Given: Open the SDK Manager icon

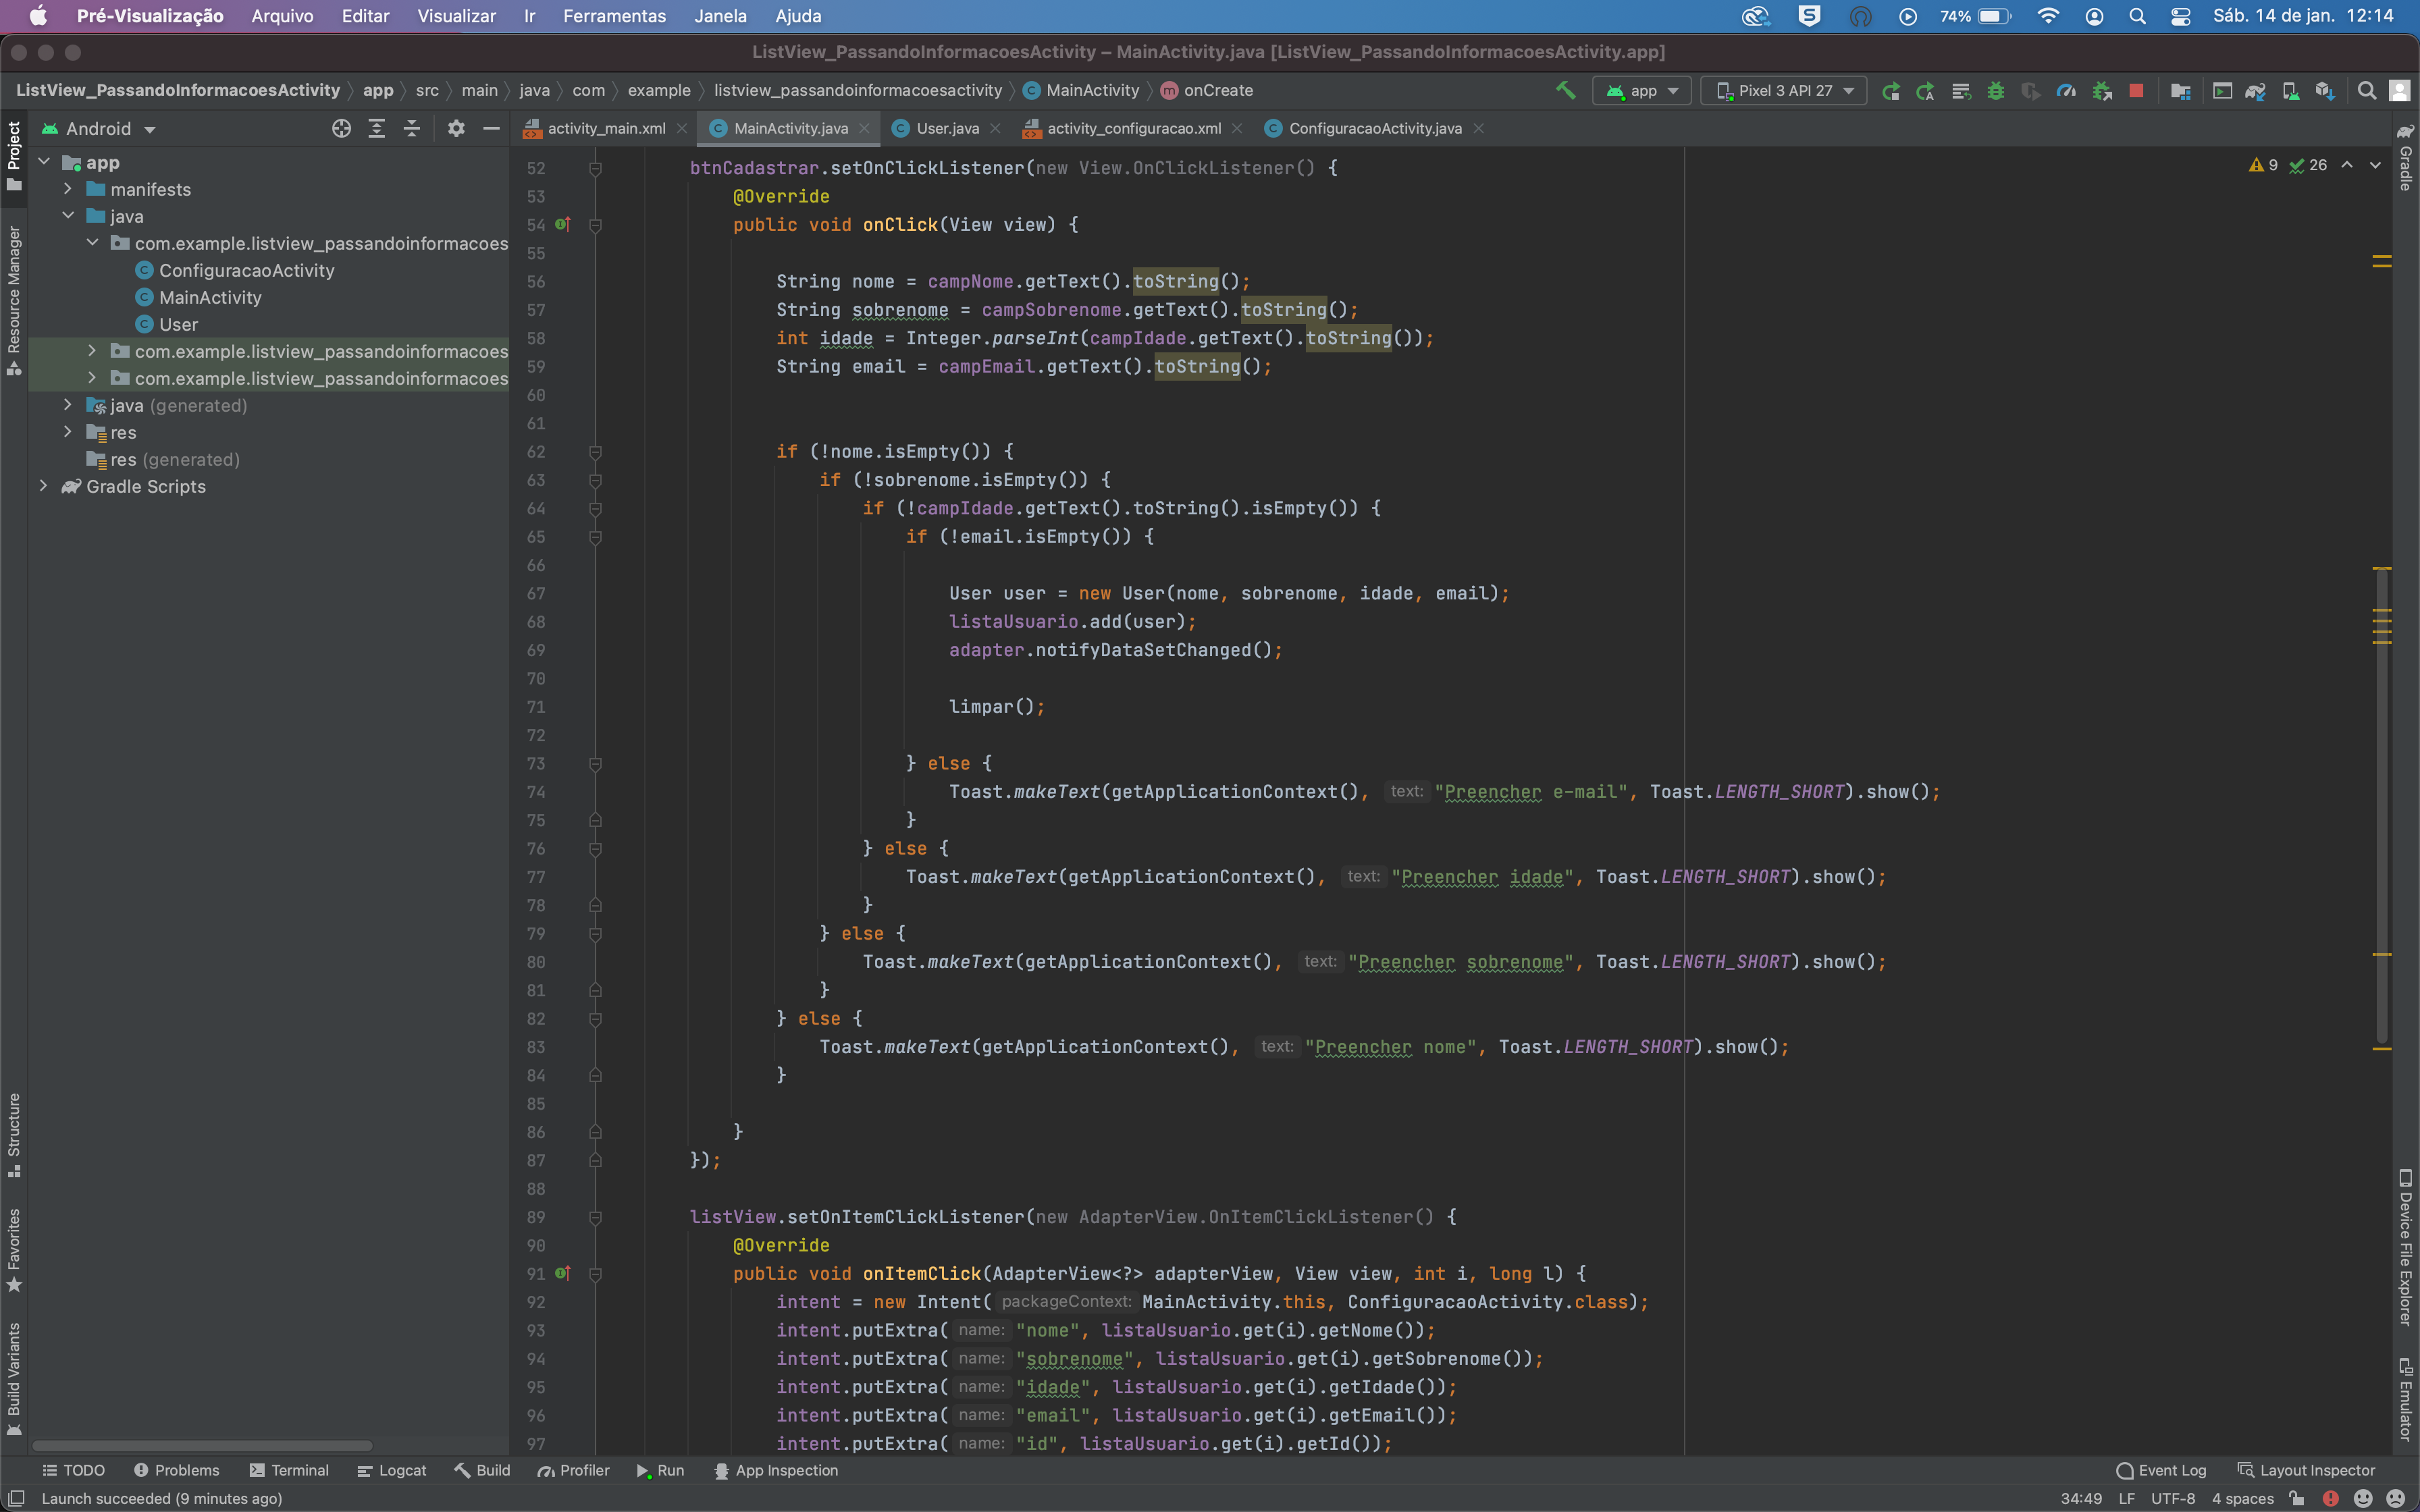Looking at the screenshot, I should click(2325, 91).
